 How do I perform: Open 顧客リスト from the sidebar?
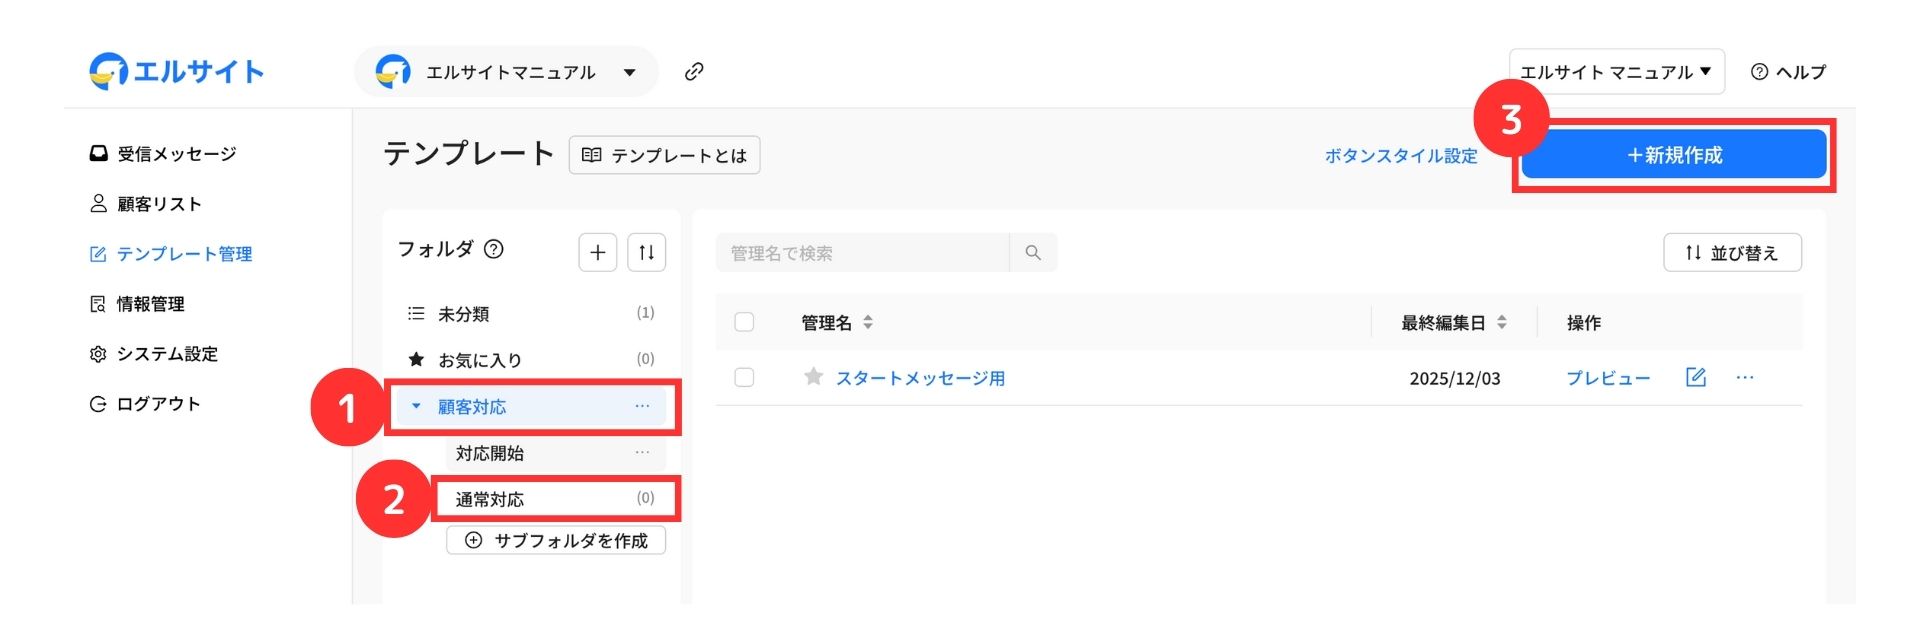[x=159, y=204]
